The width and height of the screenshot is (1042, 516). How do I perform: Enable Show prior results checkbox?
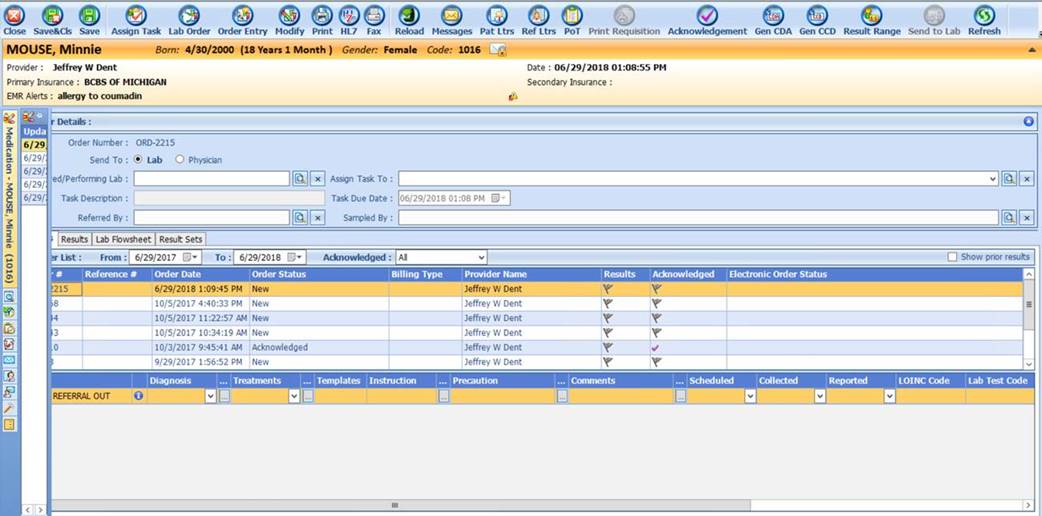(x=952, y=257)
